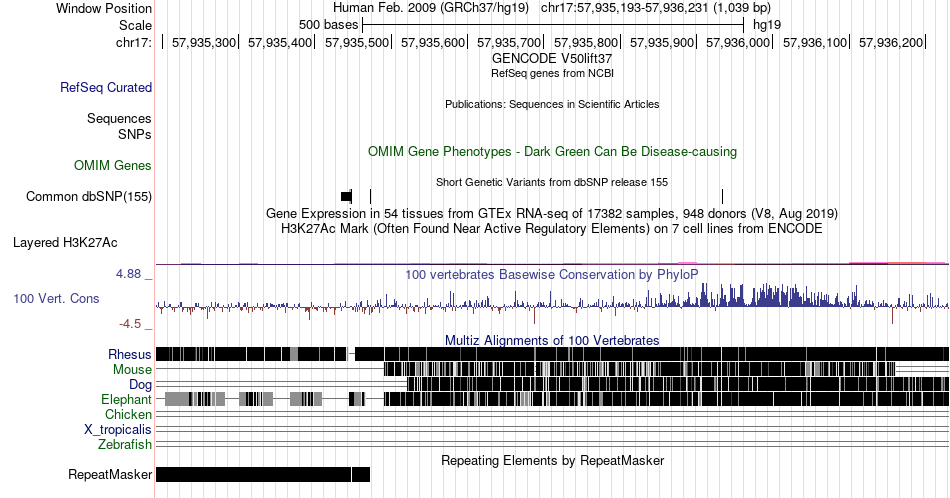This screenshot has width=950, height=498.
Task: Click the 57,935,500 ruler position
Action: pos(356,42)
